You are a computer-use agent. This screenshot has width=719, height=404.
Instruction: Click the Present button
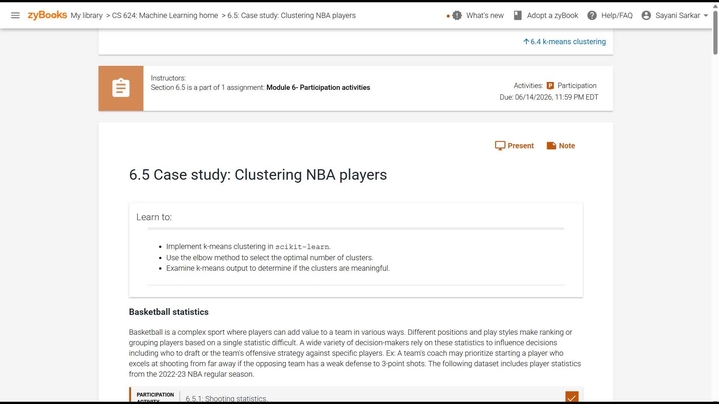(x=514, y=146)
